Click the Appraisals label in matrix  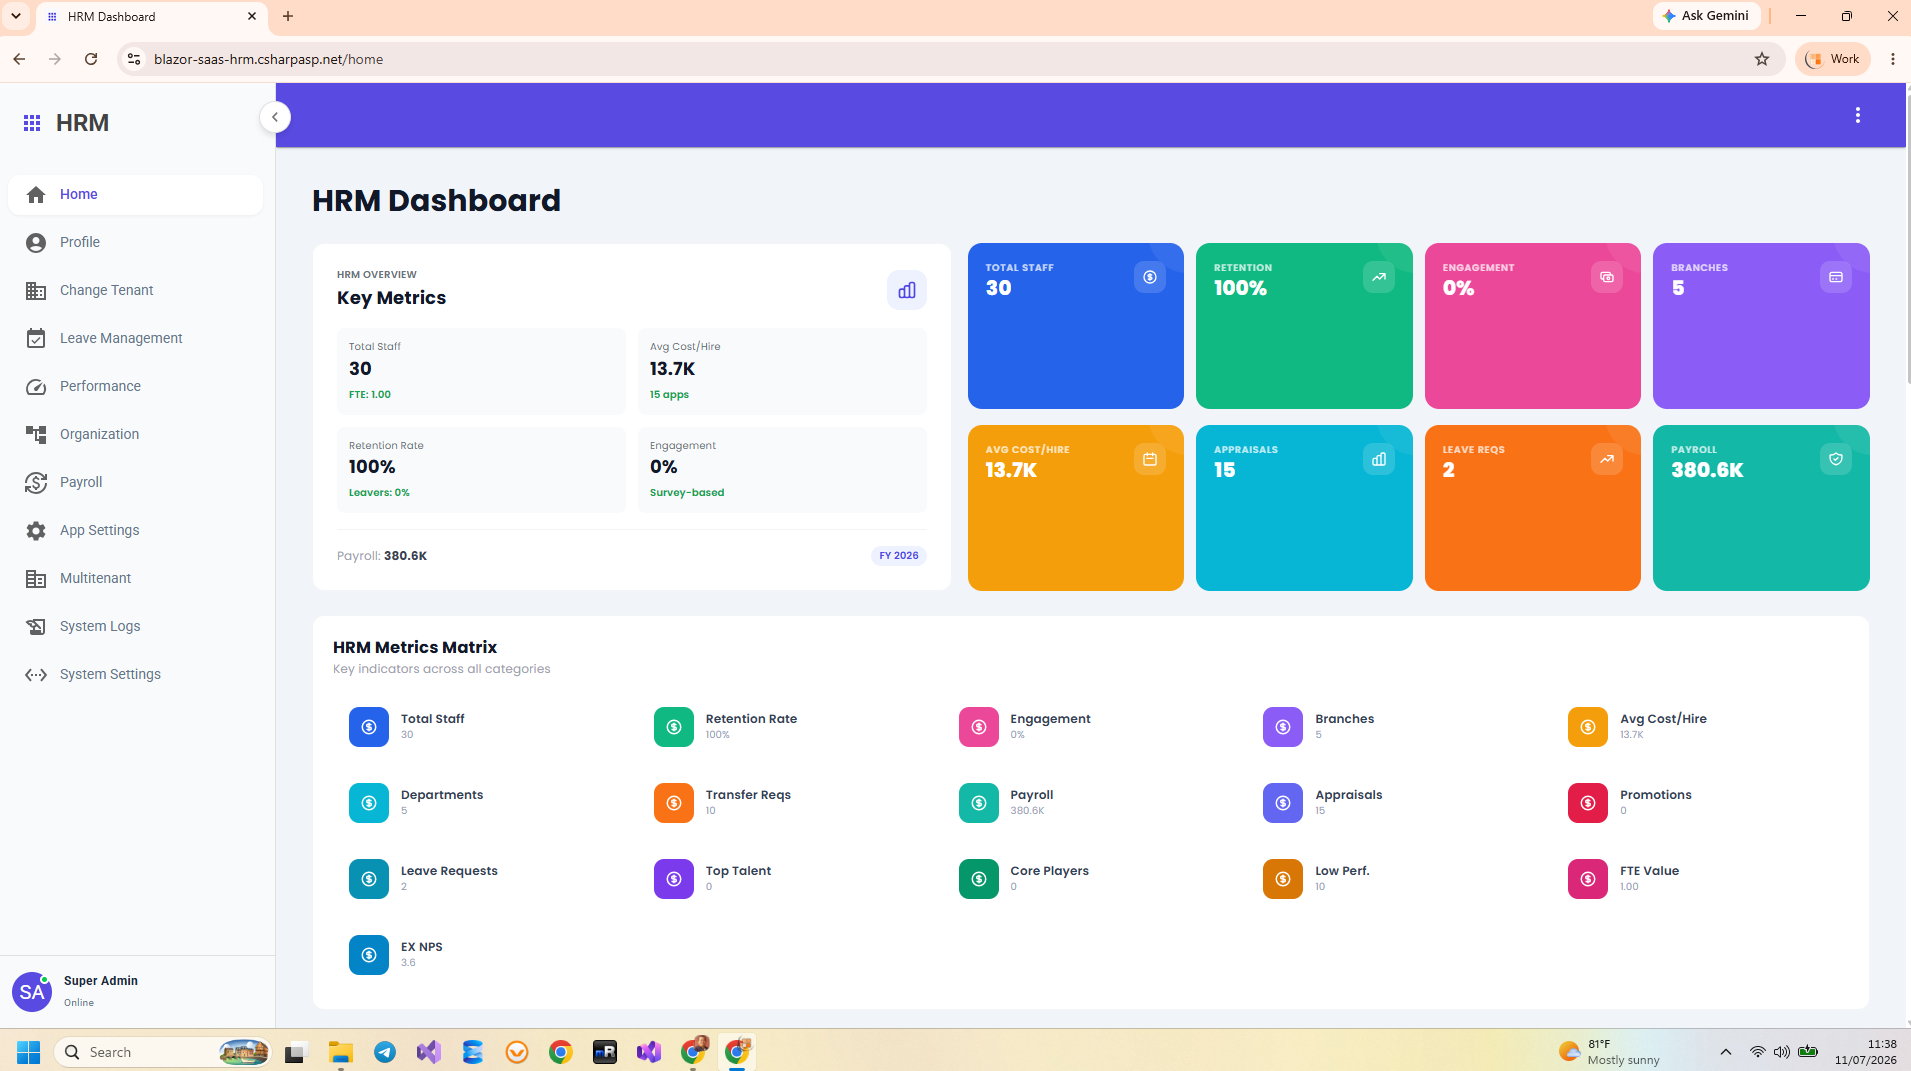point(1348,795)
